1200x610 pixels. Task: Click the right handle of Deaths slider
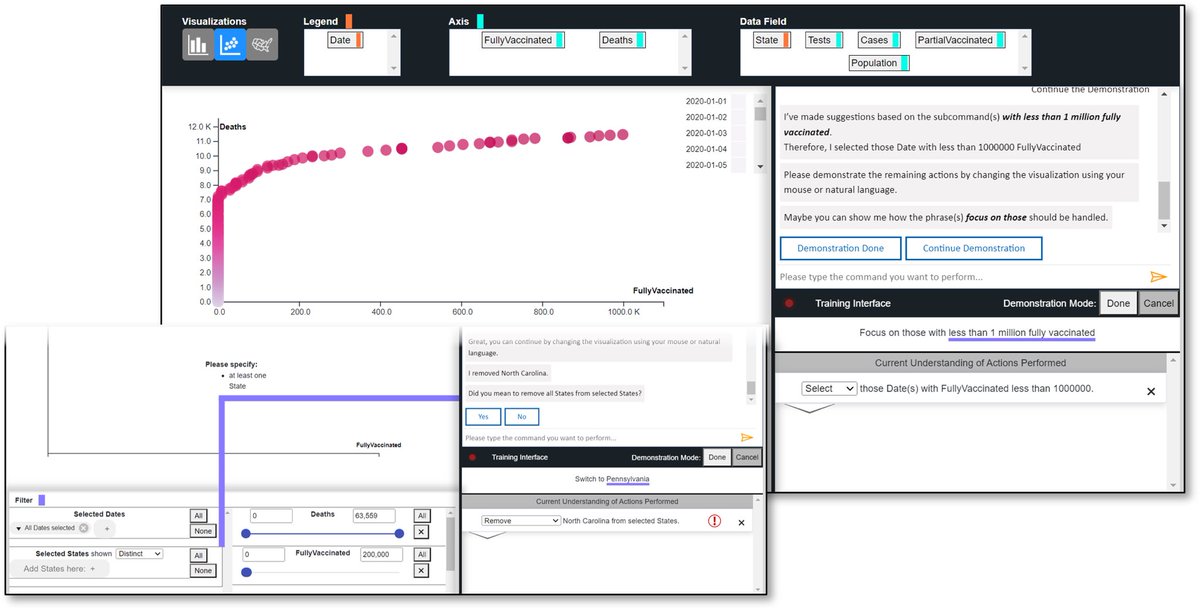400,534
